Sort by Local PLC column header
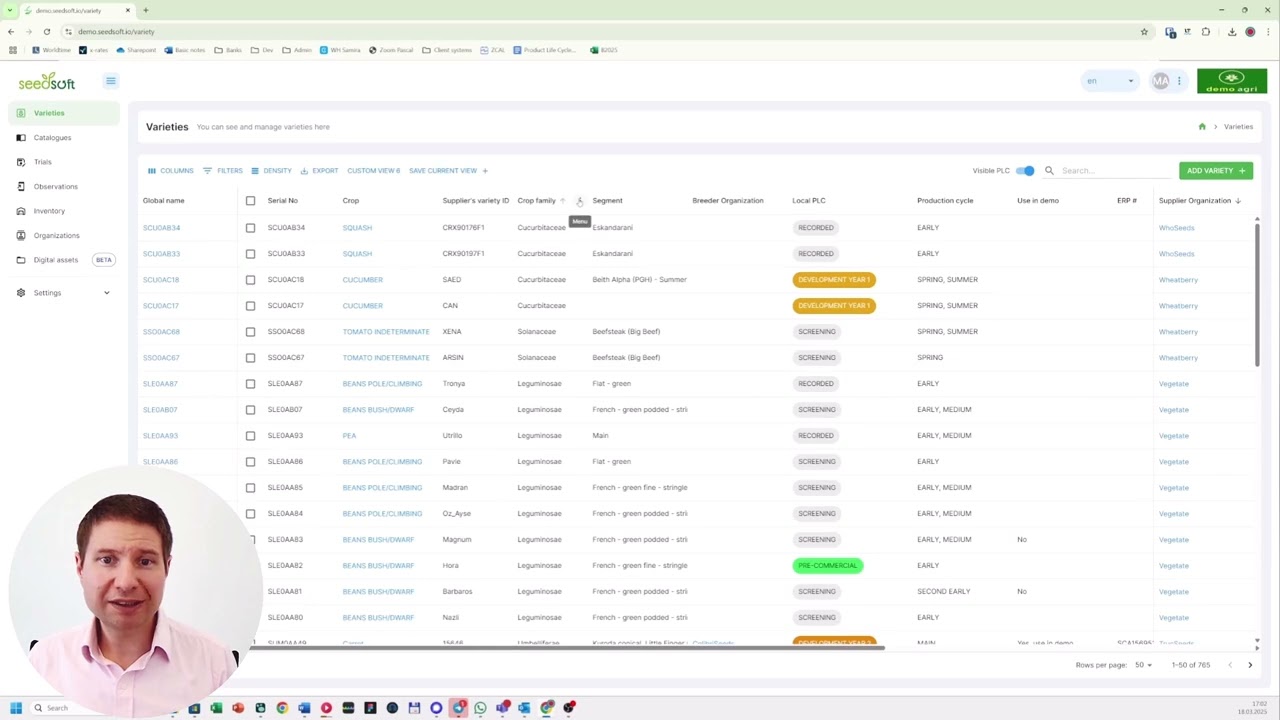This screenshot has width=1280, height=720. [x=809, y=201]
